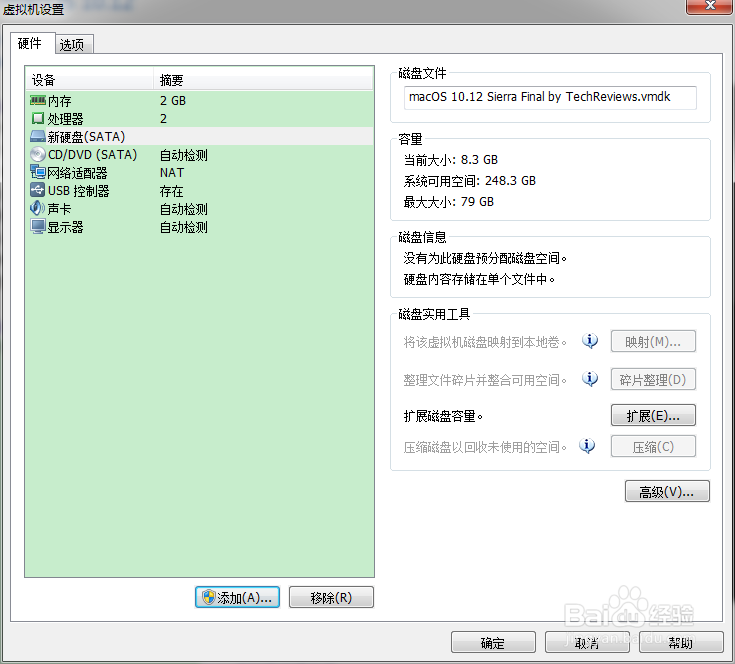Click the display (显示器) monitor icon

(38, 226)
